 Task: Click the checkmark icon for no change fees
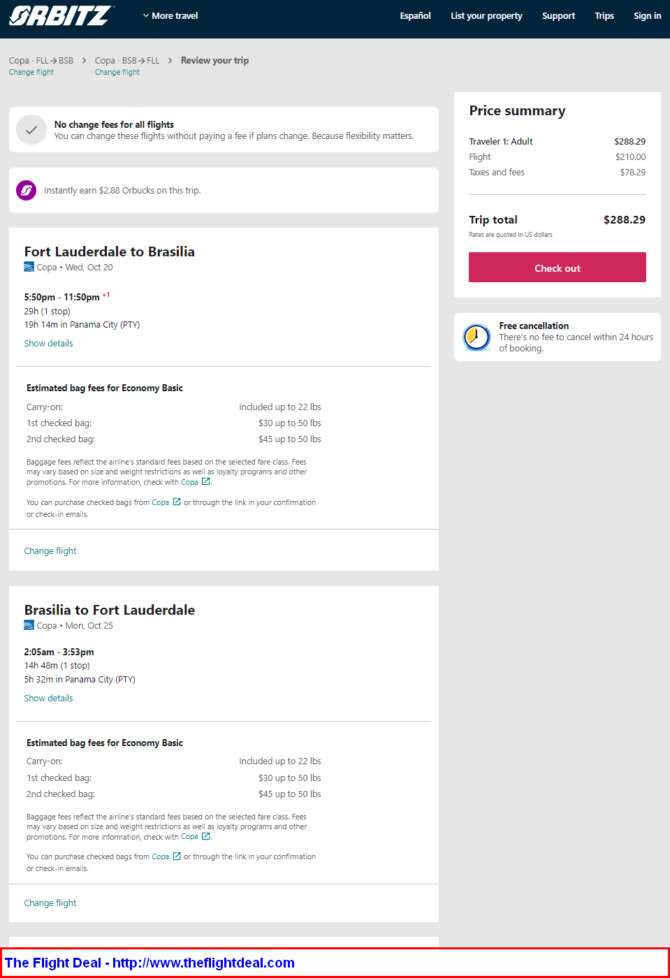tap(31, 130)
